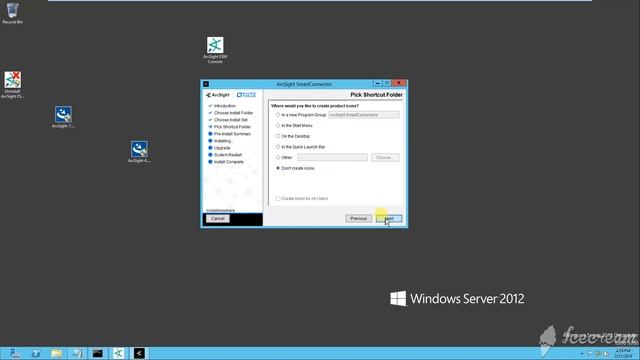Click the installer title bar system icon
Image resolution: width=640 pixels, height=360 pixels.
(206, 84)
